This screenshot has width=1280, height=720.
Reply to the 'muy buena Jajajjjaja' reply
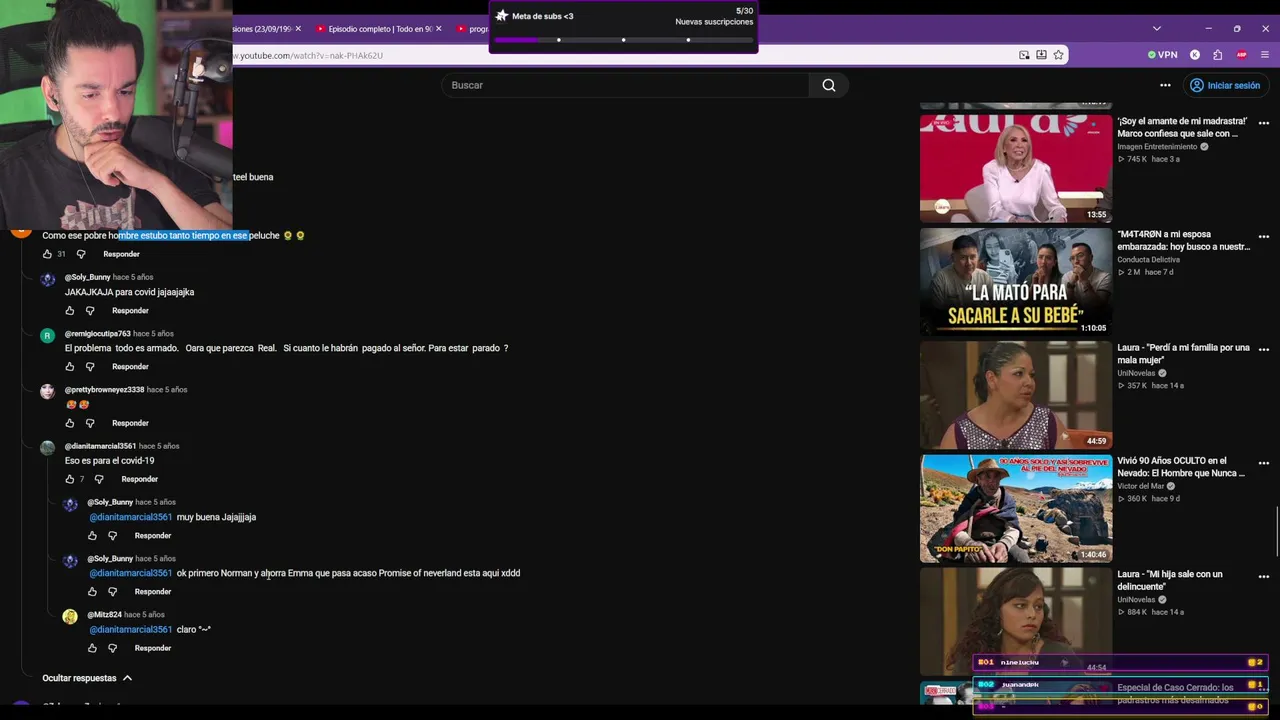point(153,536)
